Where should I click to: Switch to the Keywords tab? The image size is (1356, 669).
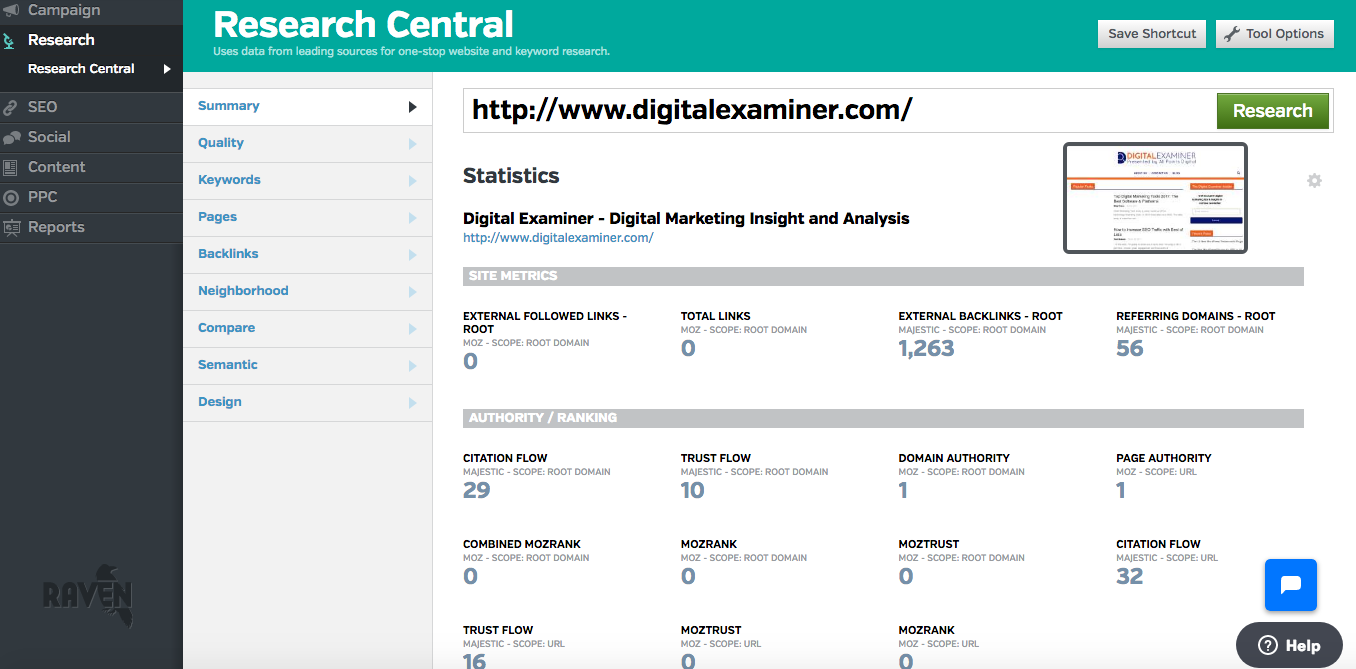click(x=229, y=180)
